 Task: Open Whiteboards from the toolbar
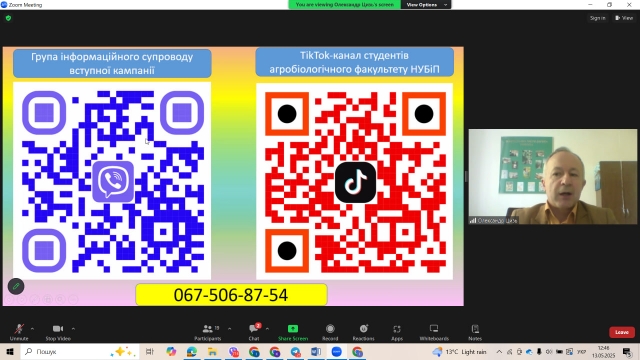pos(434,332)
